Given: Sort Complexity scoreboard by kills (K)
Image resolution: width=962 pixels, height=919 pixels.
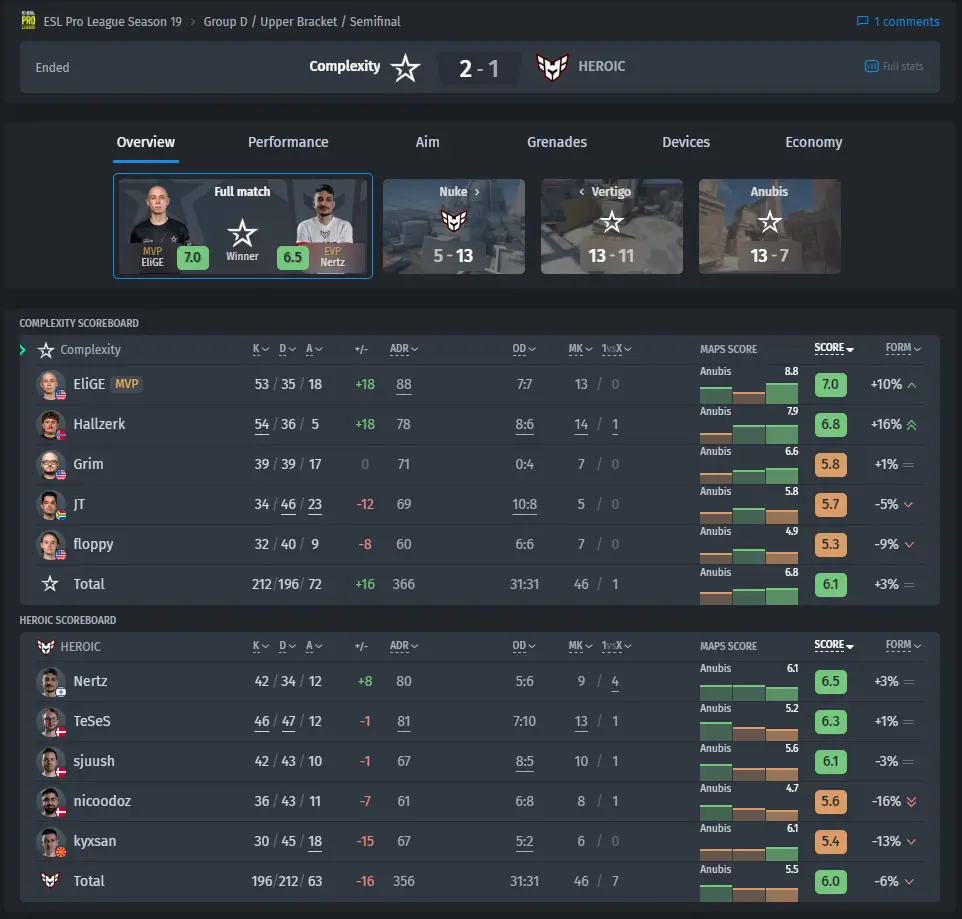Looking at the screenshot, I should point(261,349).
